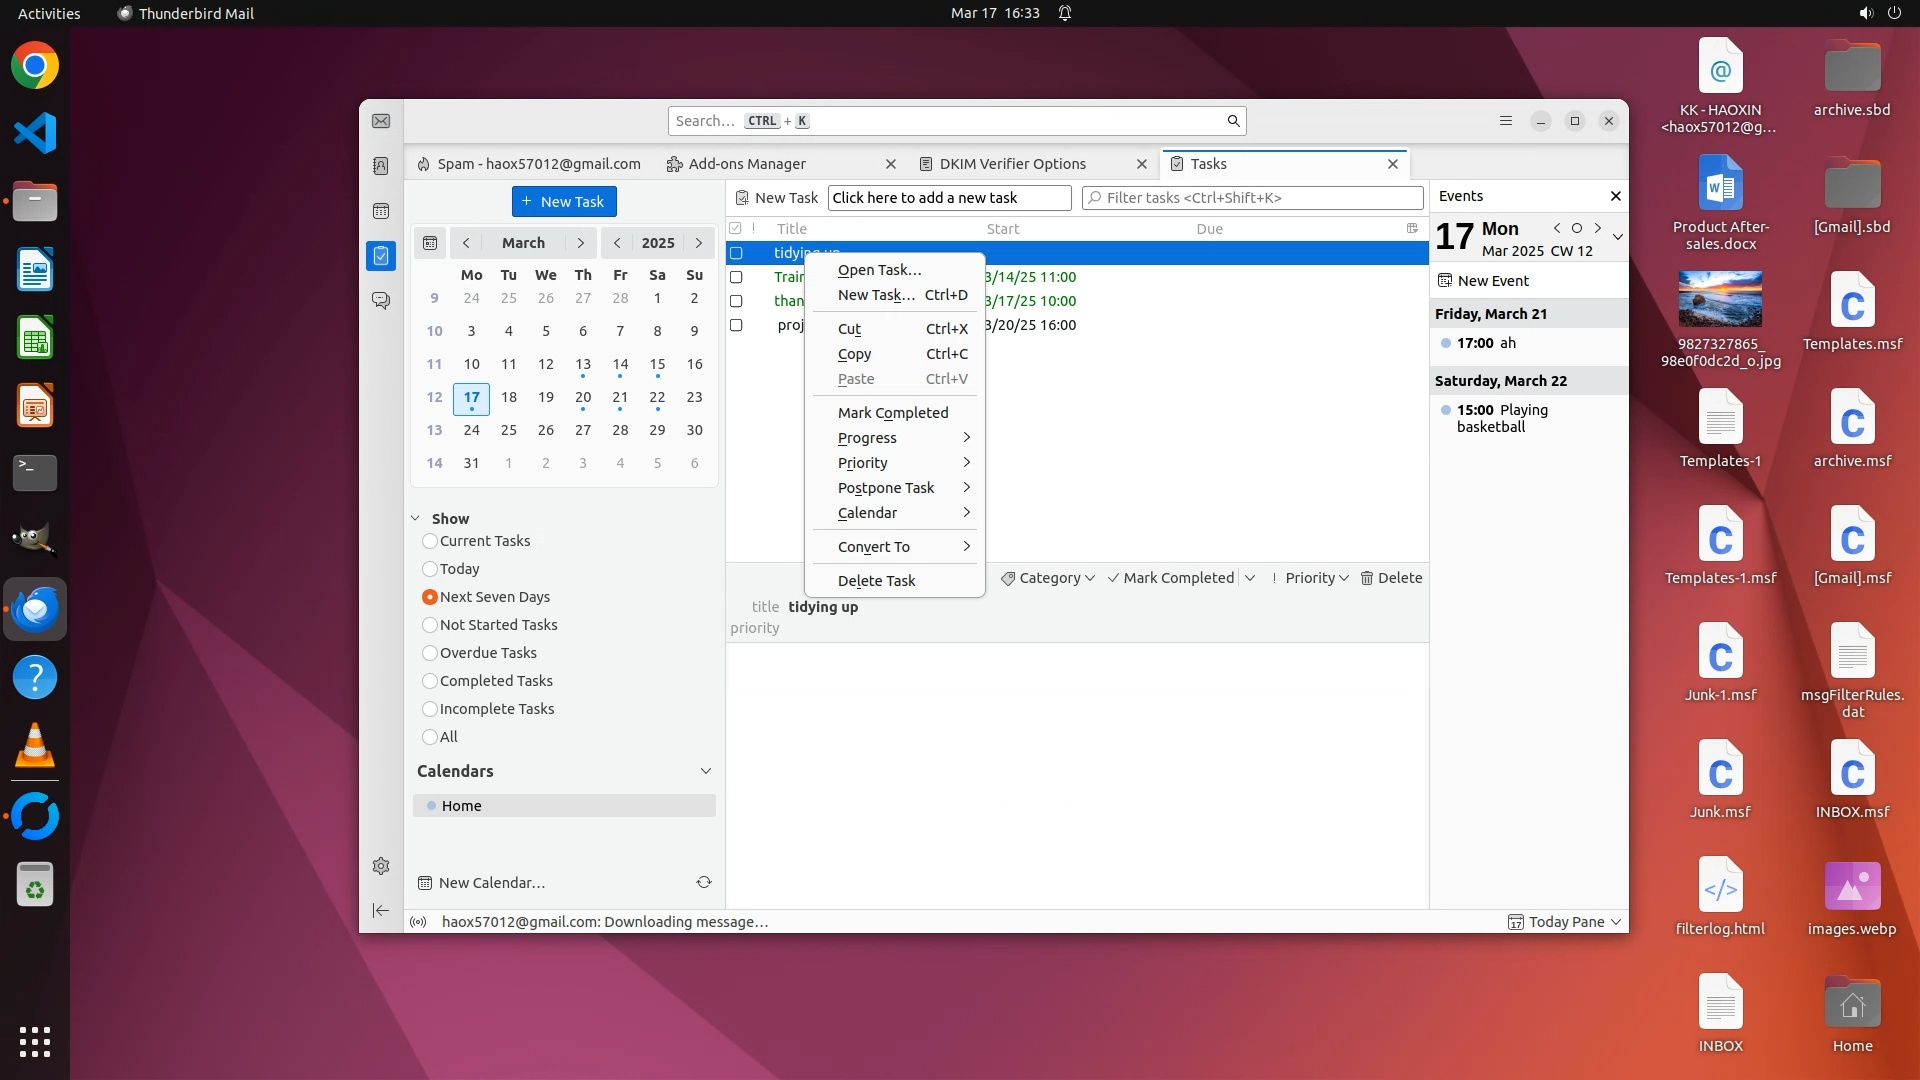Viewport: 1920px width, 1080px height.
Task: Switch to Calendar view from sidebar
Action: tap(381, 211)
